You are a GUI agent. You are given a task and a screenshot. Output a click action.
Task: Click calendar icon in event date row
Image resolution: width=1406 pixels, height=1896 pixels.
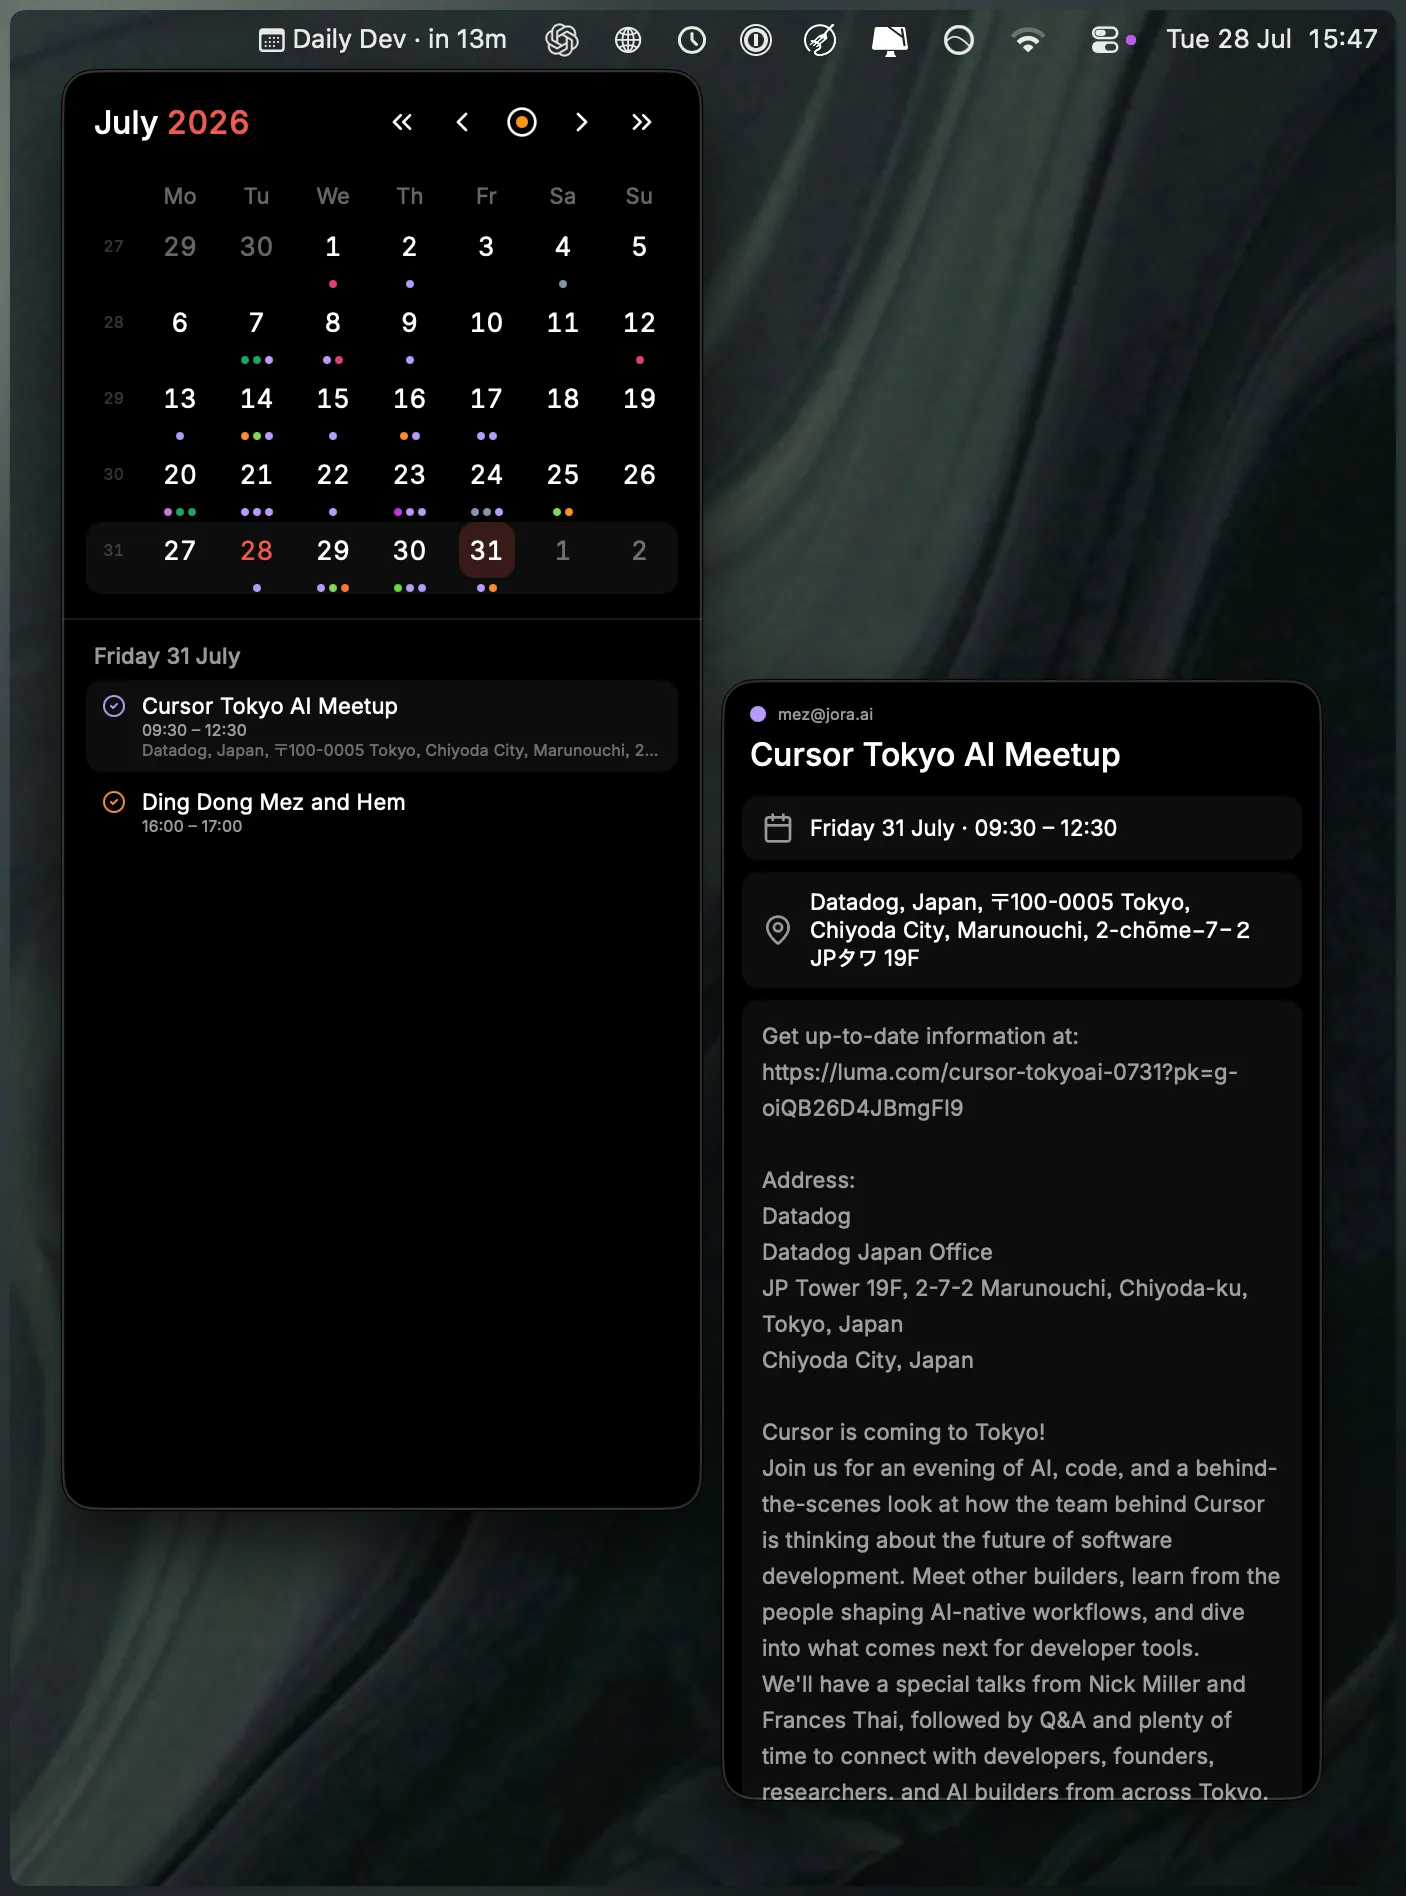point(778,828)
